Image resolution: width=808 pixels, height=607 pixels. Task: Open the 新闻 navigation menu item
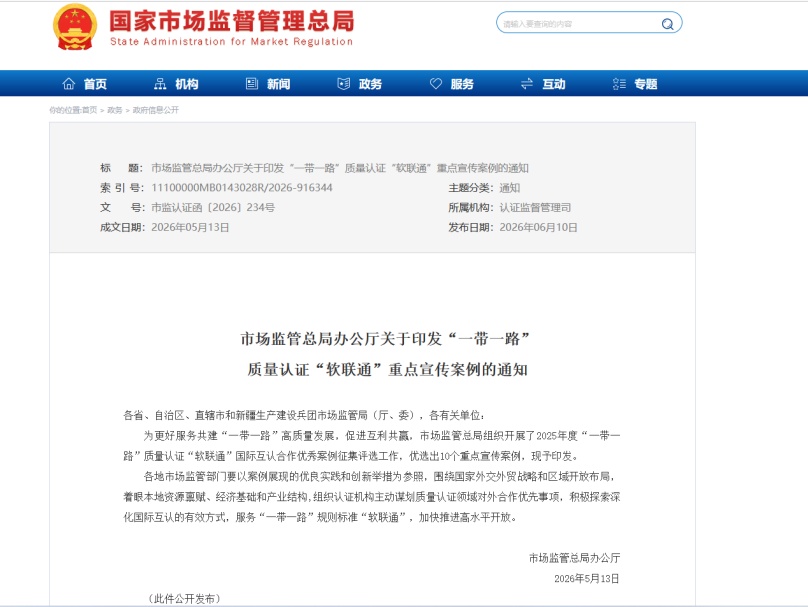(278, 84)
